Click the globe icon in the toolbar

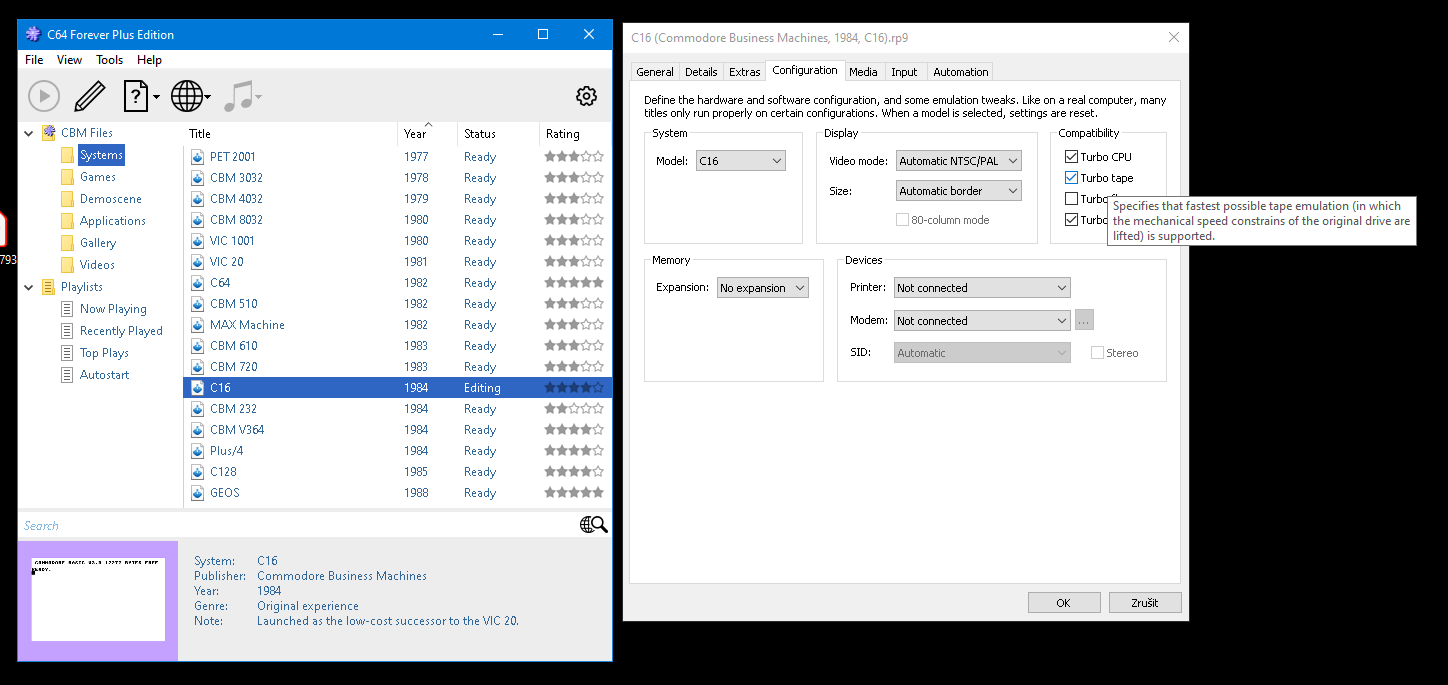pyautogui.click(x=187, y=96)
